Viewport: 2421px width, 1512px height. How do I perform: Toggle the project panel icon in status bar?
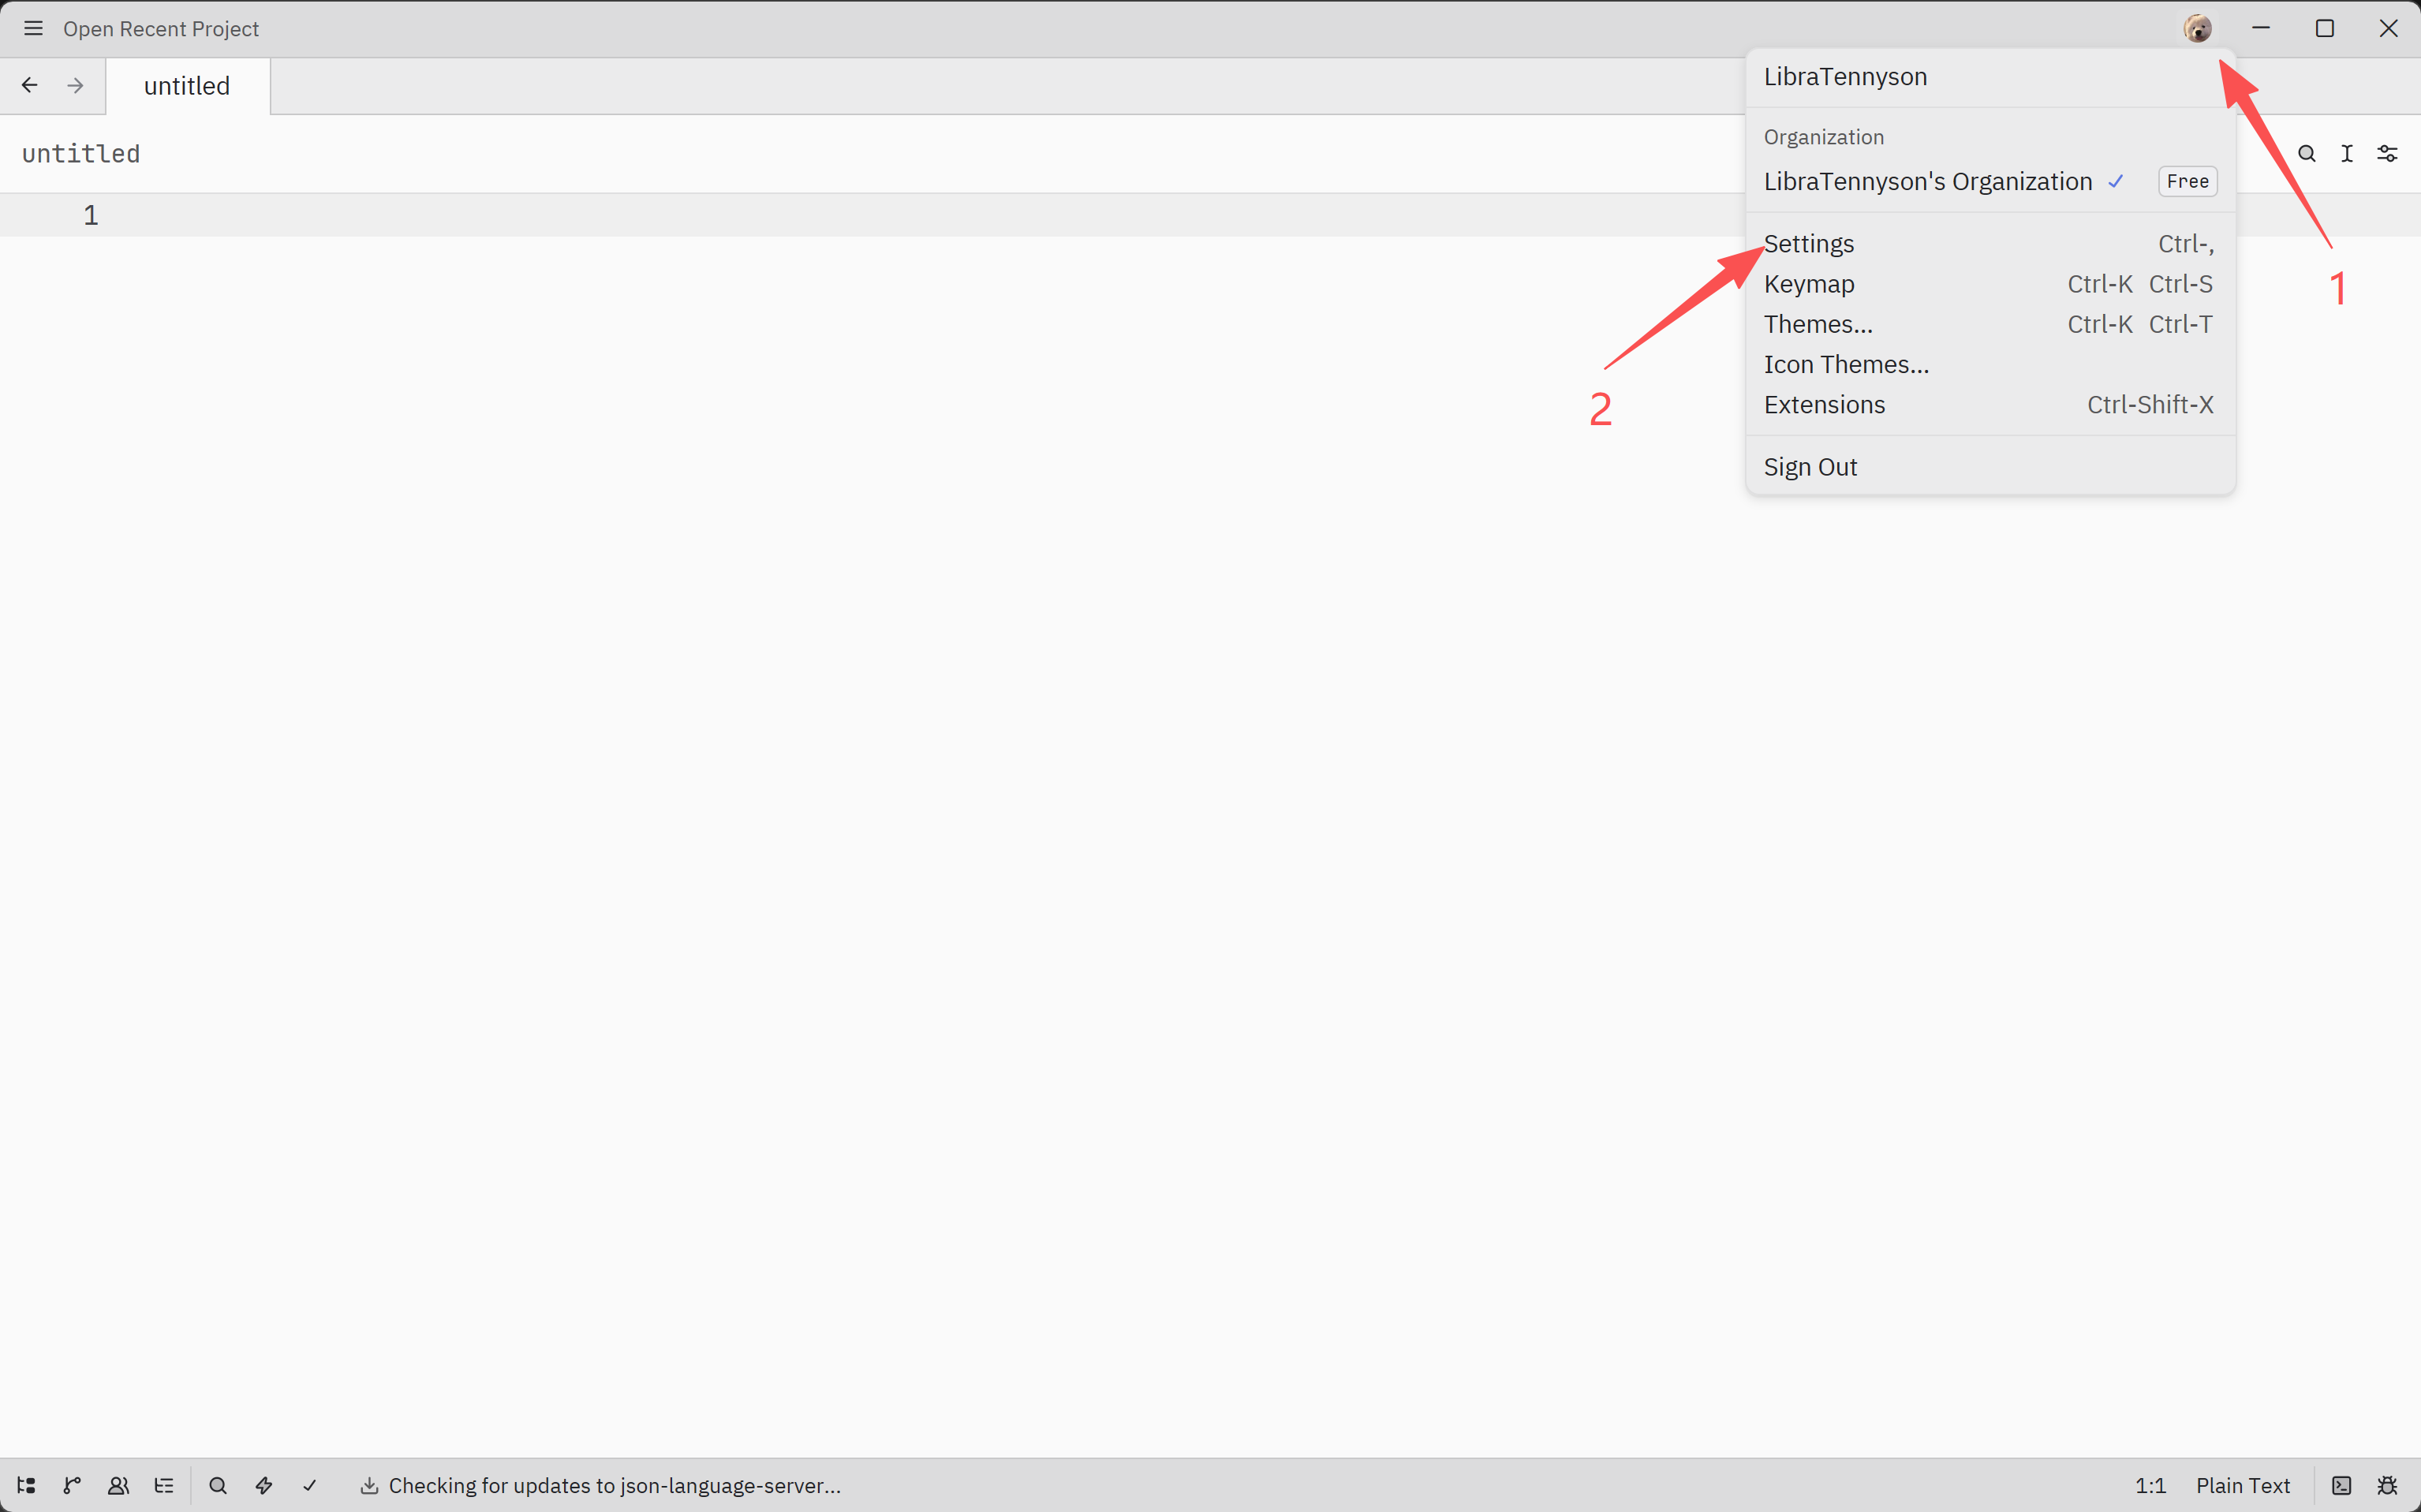coord(26,1486)
